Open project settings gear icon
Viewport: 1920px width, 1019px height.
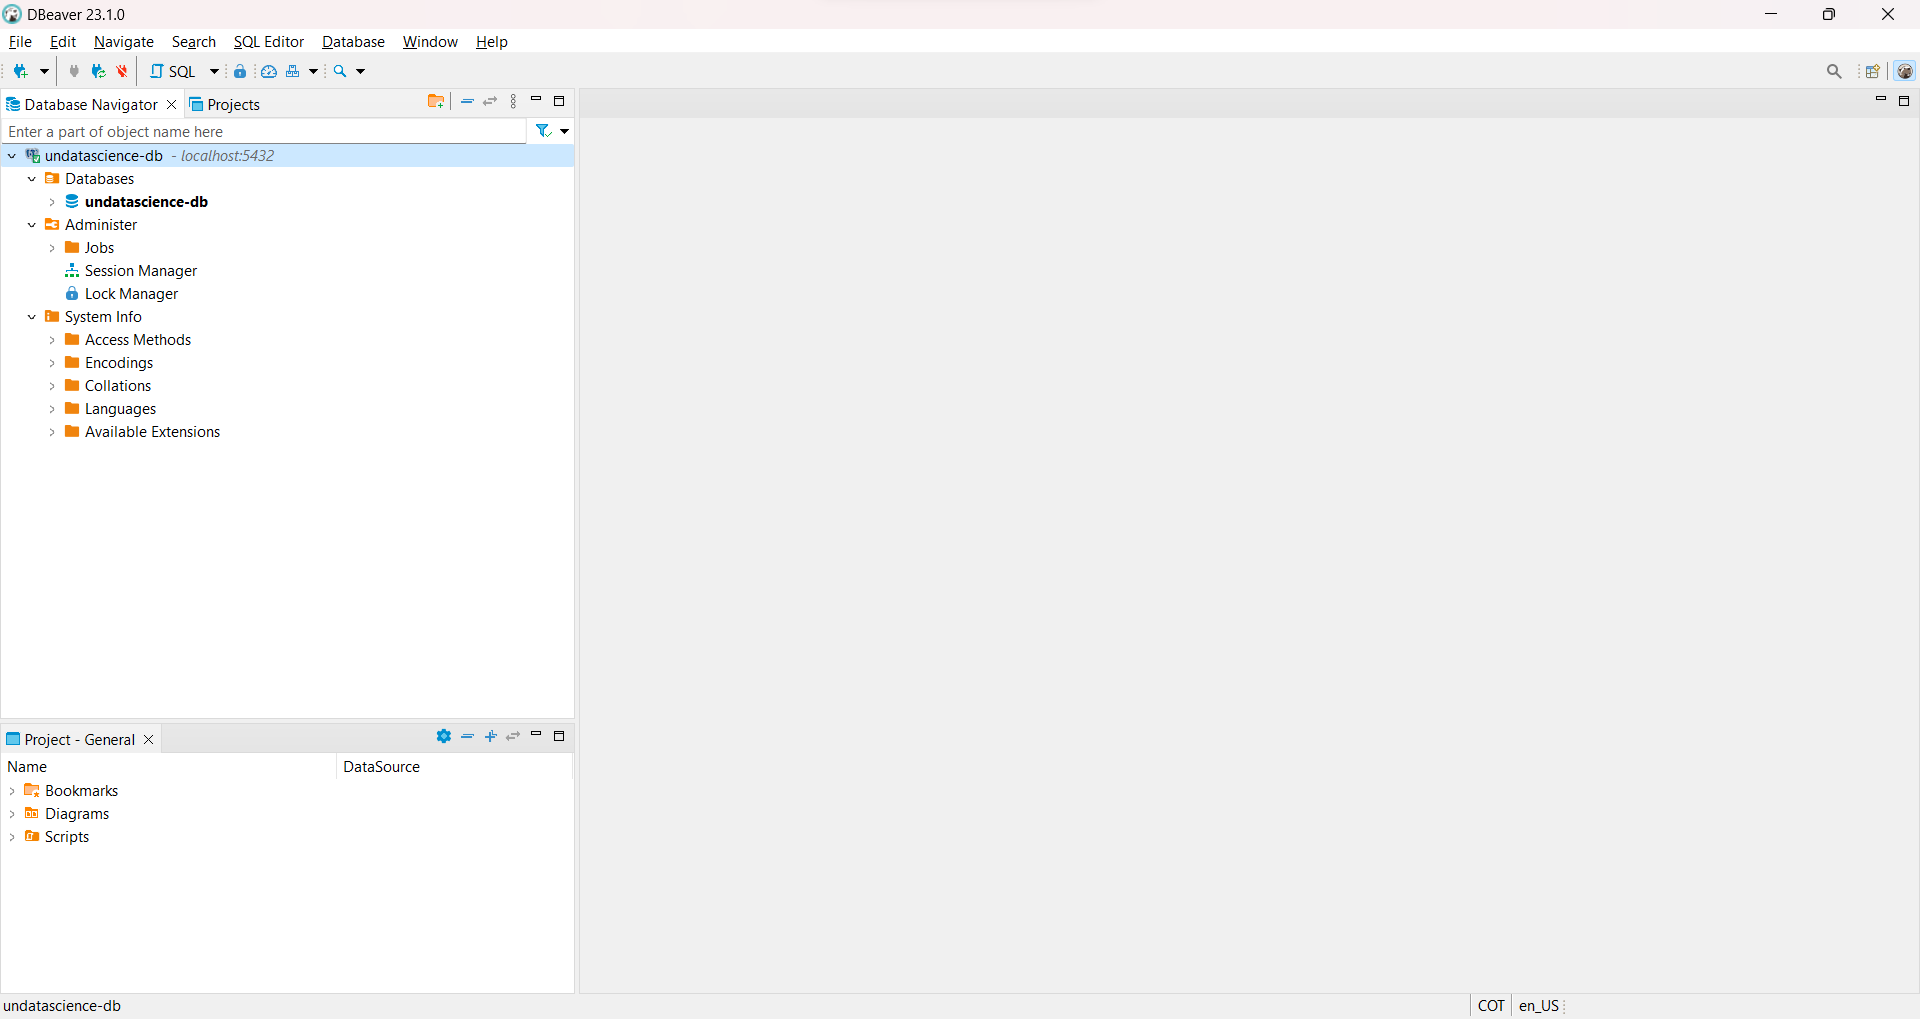click(444, 736)
